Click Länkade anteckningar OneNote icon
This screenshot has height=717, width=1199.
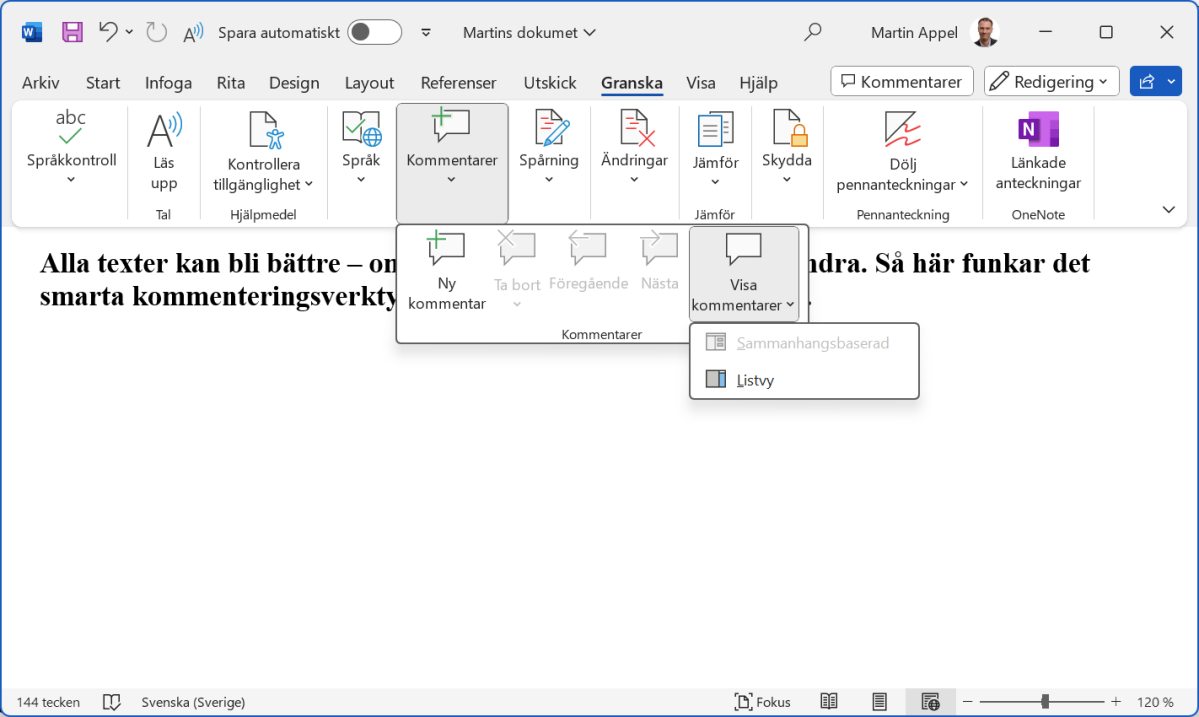[1037, 131]
